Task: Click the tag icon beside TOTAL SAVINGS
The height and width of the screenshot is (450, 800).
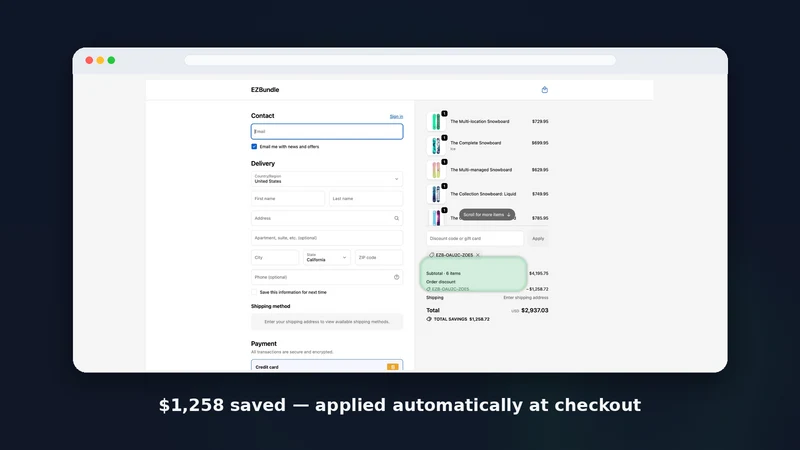Action: tap(429, 319)
